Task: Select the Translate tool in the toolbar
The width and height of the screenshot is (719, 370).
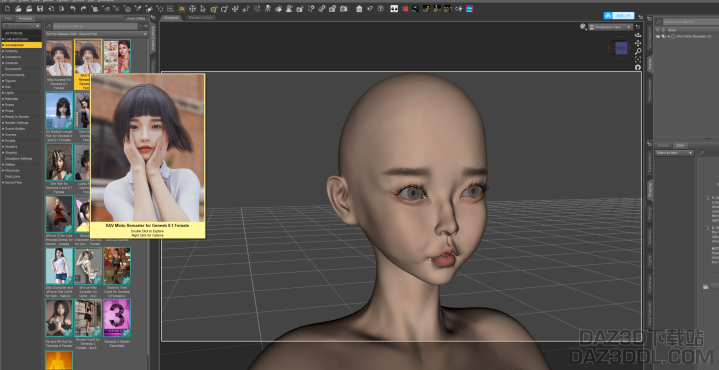Action: pos(235,9)
